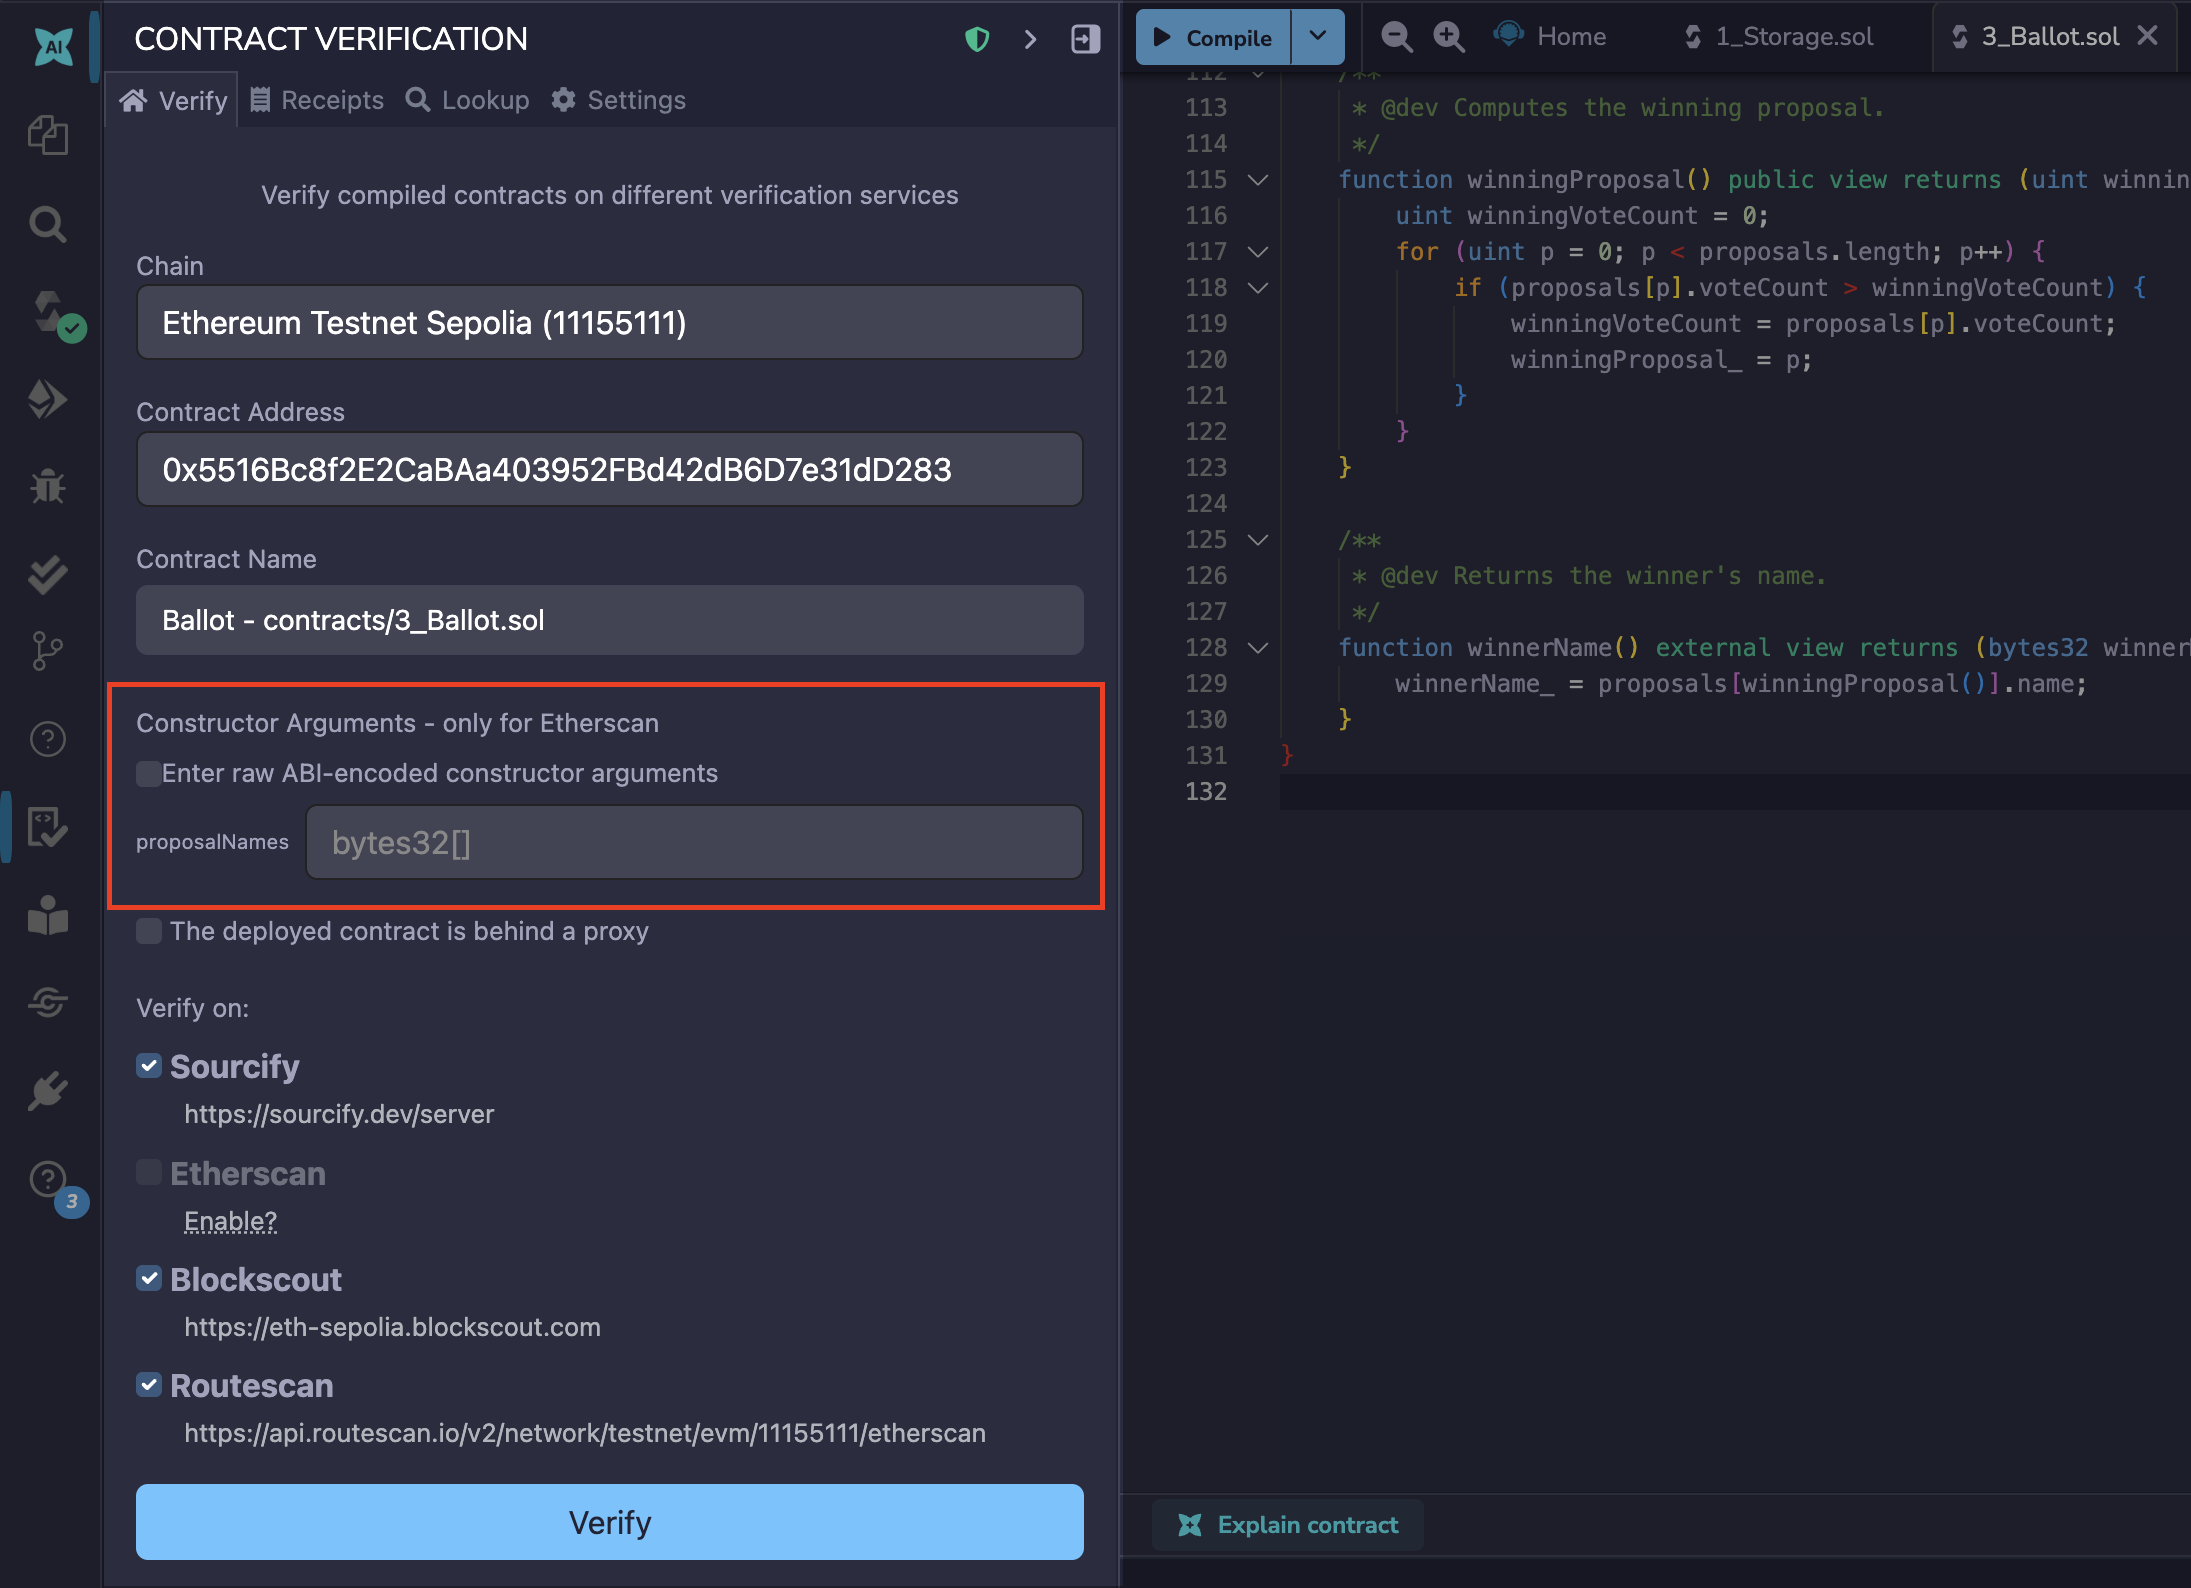The image size is (2191, 1588).
Task: Open the LearnEth tutorials icon
Action: click(48, 915)
